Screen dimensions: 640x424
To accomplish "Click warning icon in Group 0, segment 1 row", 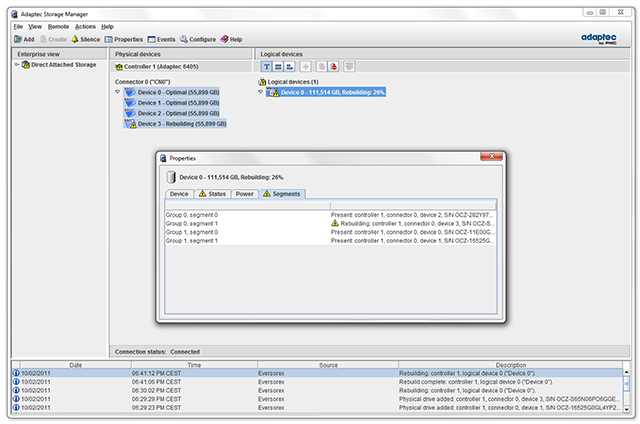I will 335,223.
